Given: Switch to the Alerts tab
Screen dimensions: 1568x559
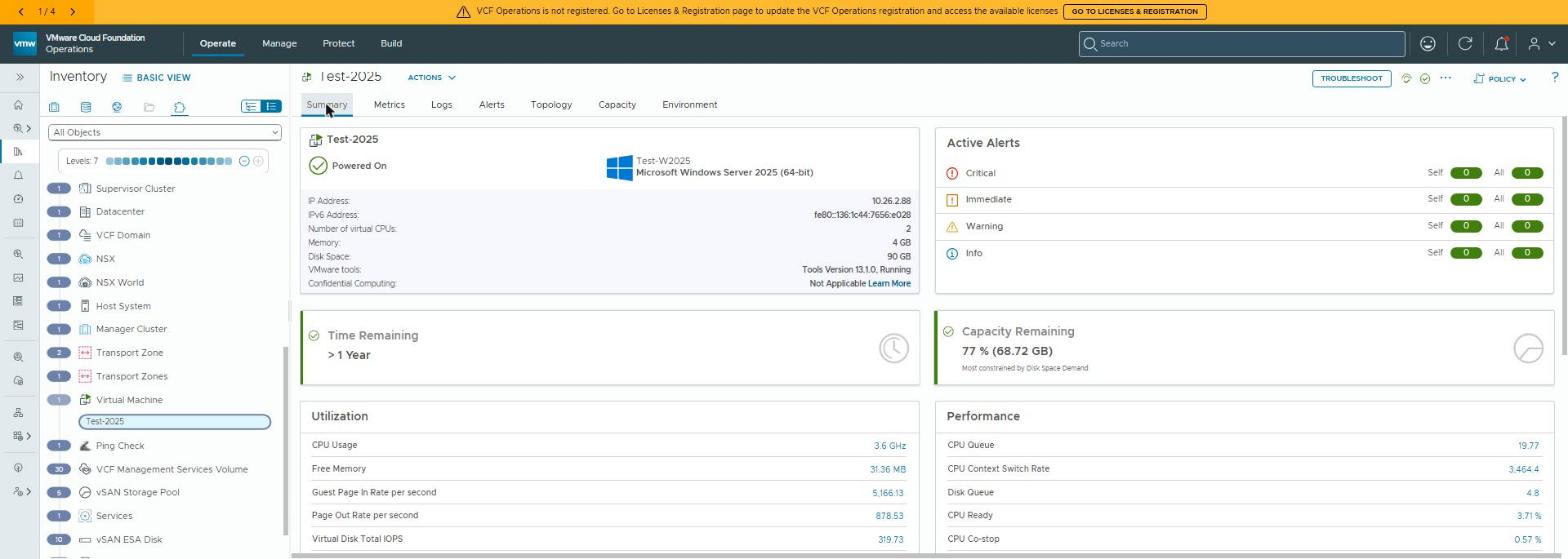Looking at the screenshot, I should point(491,105).
